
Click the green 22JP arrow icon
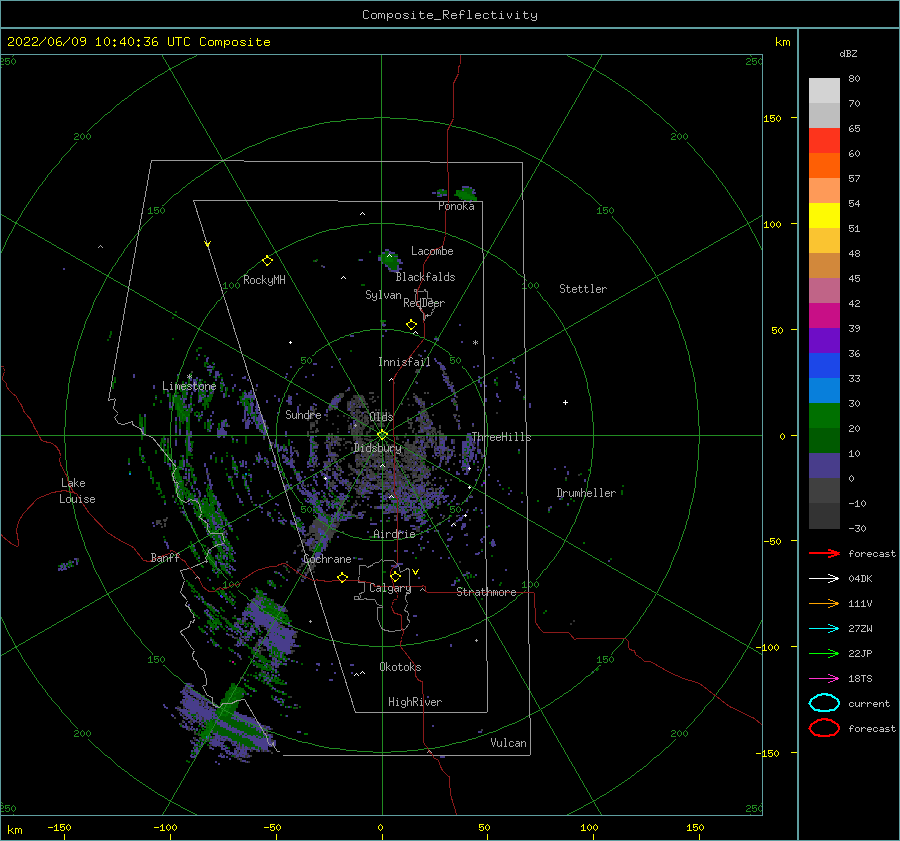coord(824,653)
